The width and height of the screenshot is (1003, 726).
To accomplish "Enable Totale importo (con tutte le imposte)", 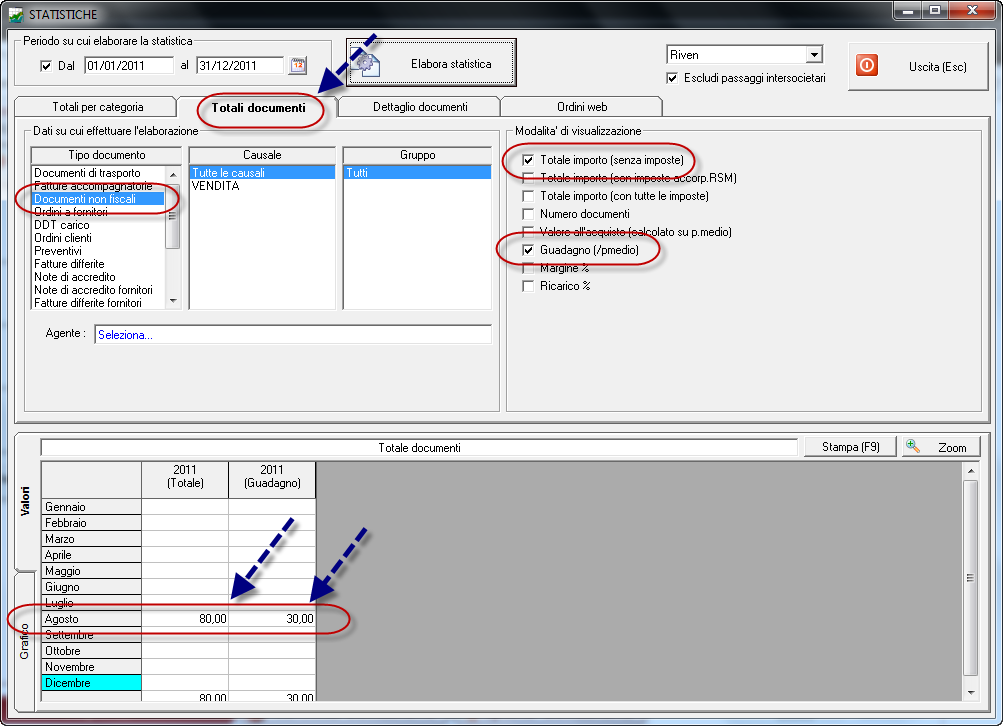I will (x=528, y=196).
